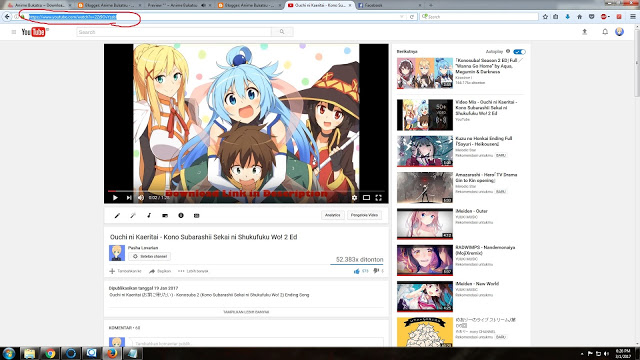Screen dimensions: 640x360
Task: Enter fullscreen from the player controls
Action: pos(378,198)
